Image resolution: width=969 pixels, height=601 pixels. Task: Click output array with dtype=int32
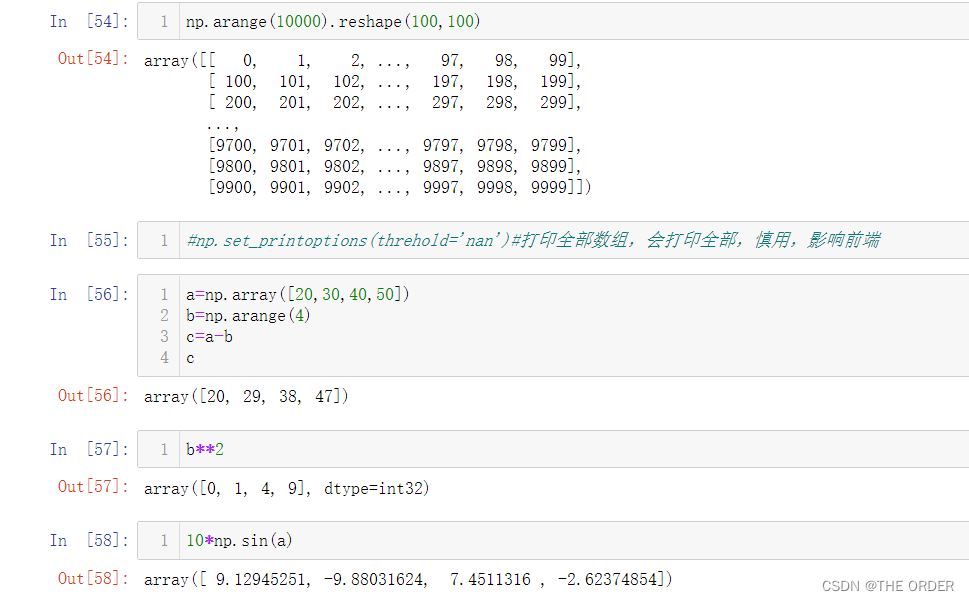(x=287, y=489)
